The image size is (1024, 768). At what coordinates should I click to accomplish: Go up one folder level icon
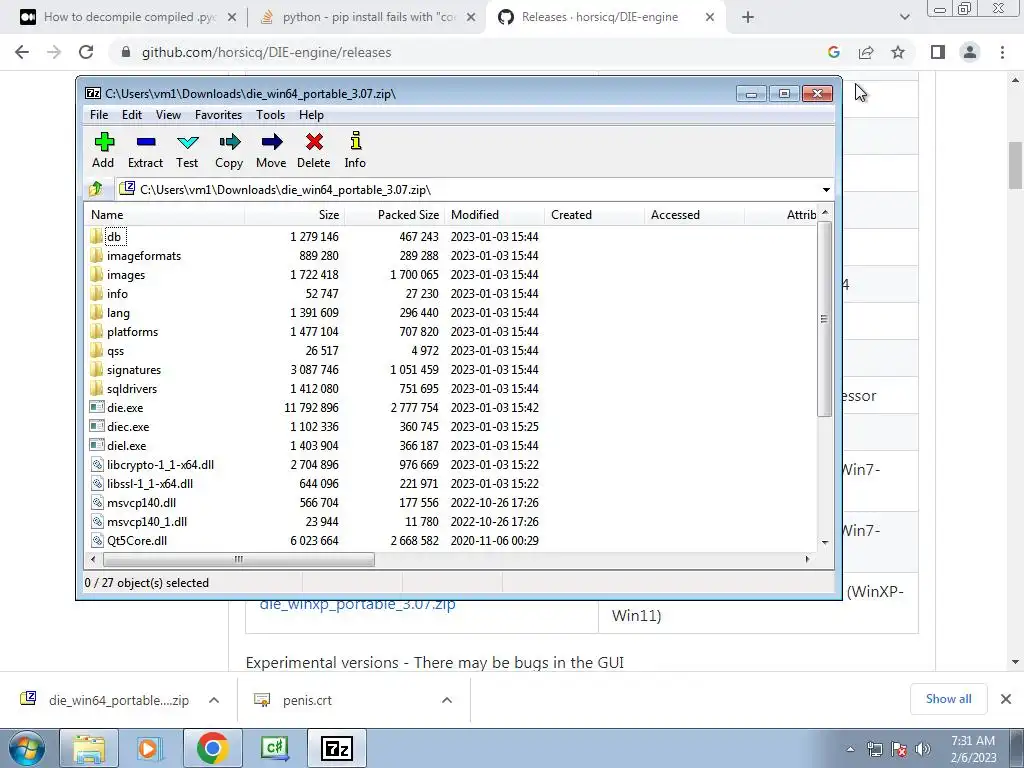(x=96, y=189)
